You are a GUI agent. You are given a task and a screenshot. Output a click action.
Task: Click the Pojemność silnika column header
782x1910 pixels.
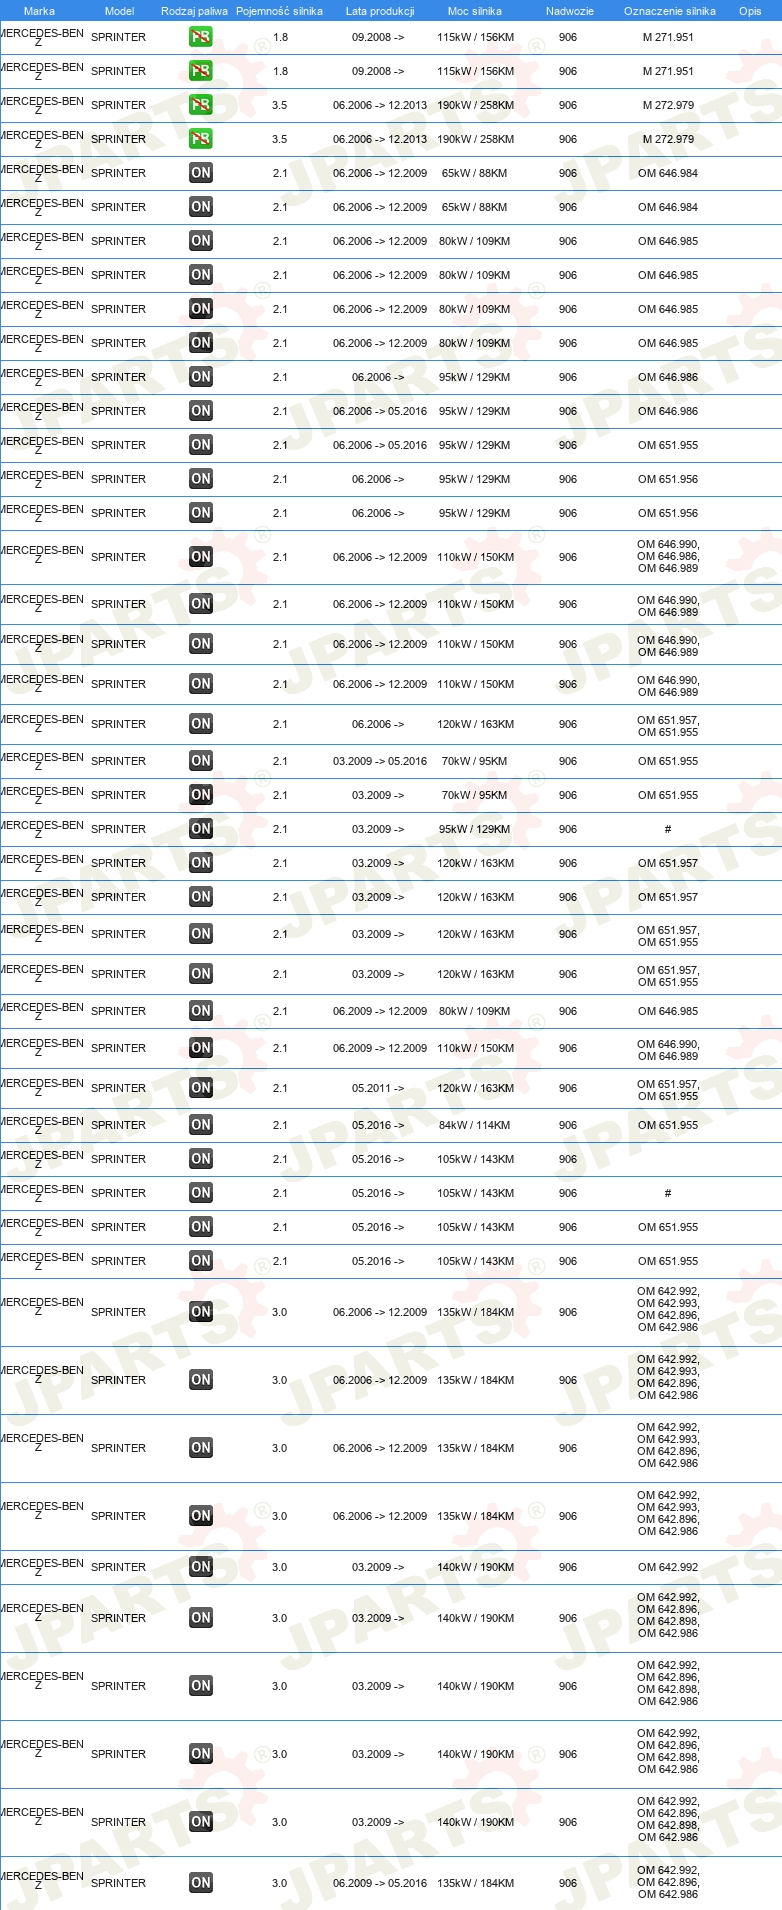pyautogui.click(x=279, y=11)
